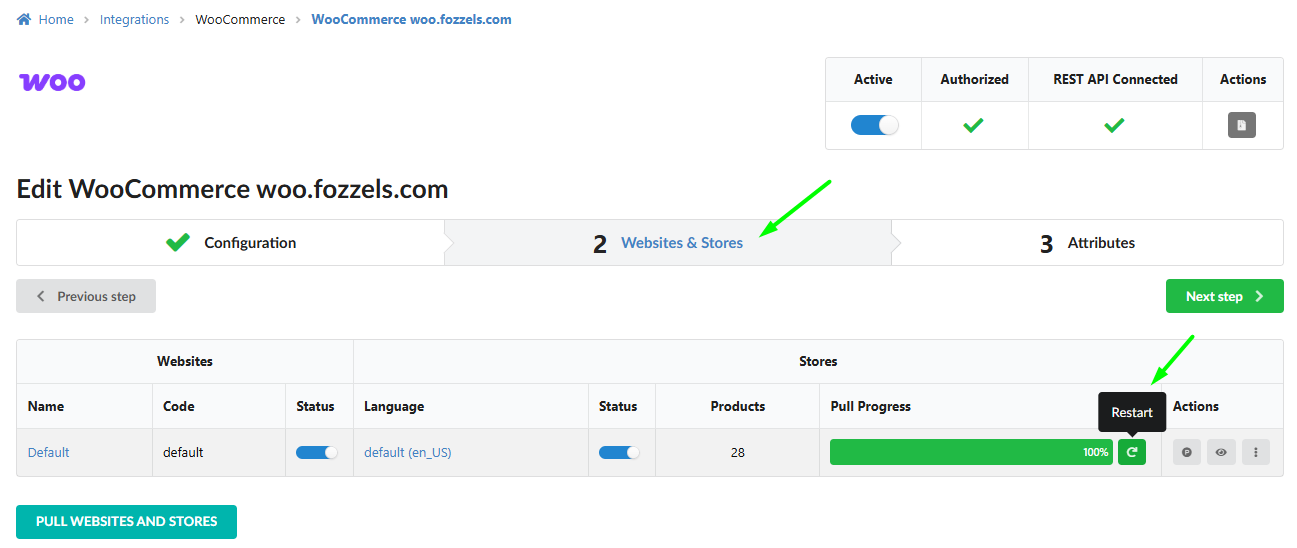Open WooCommerce woo.fozzels.com breadcrumb
1297x548 pixels.
tap(411, 19)
